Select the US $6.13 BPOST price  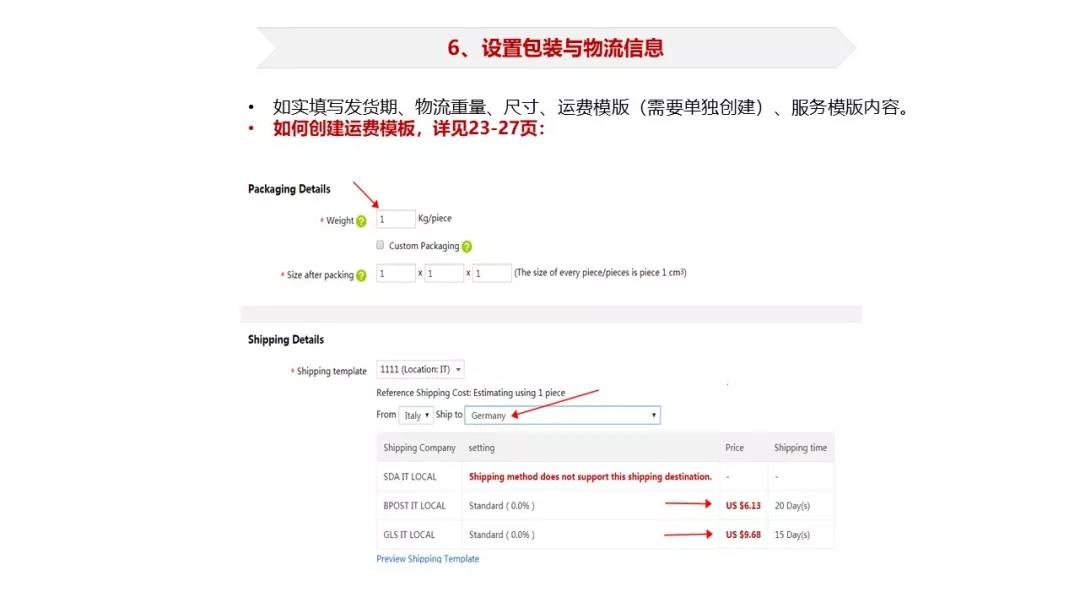(x=744, y=504)
